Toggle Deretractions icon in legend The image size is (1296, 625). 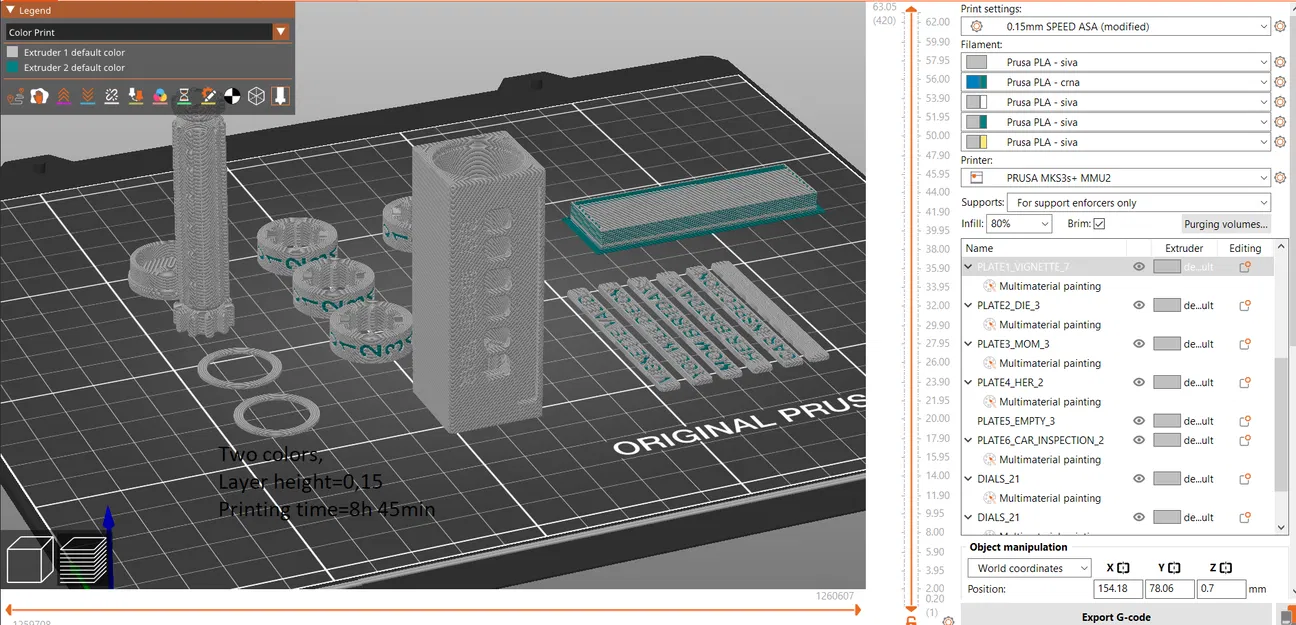(x=88, y=96)
